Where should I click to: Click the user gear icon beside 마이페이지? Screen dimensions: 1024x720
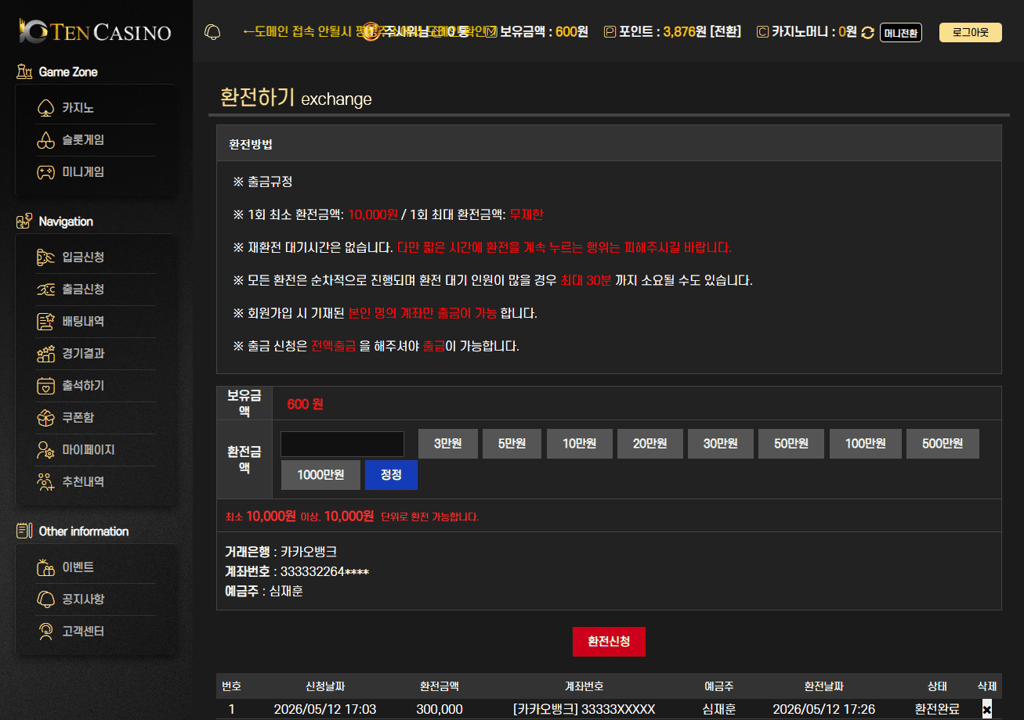[46, 450]
